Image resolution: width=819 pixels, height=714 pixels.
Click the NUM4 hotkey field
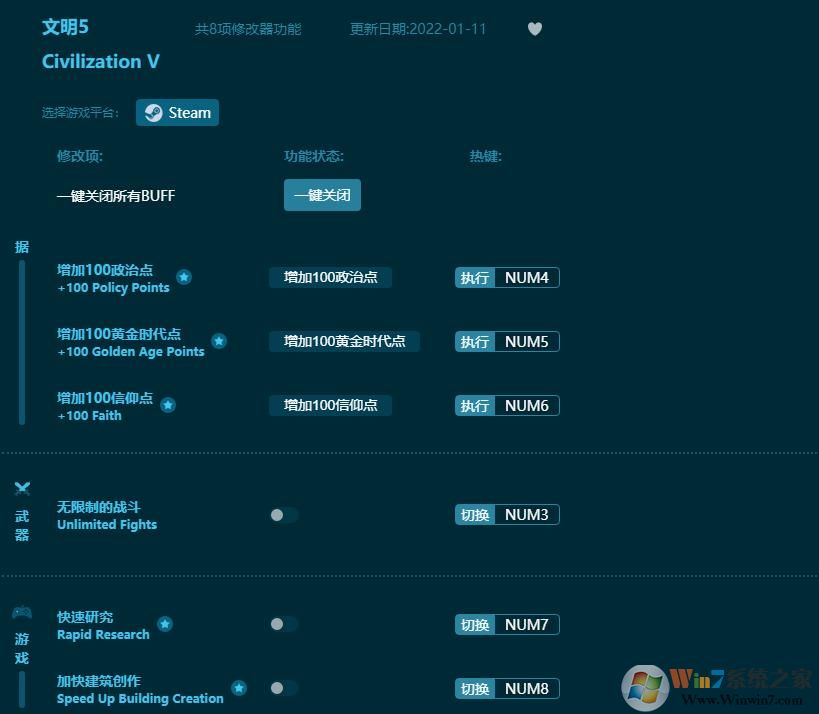pos(526,278)
